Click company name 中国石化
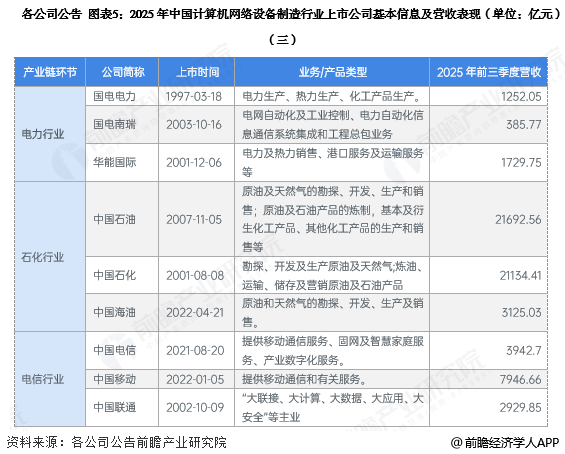The image size is (565, 454). pyautogui.click(x=115, y=275)
